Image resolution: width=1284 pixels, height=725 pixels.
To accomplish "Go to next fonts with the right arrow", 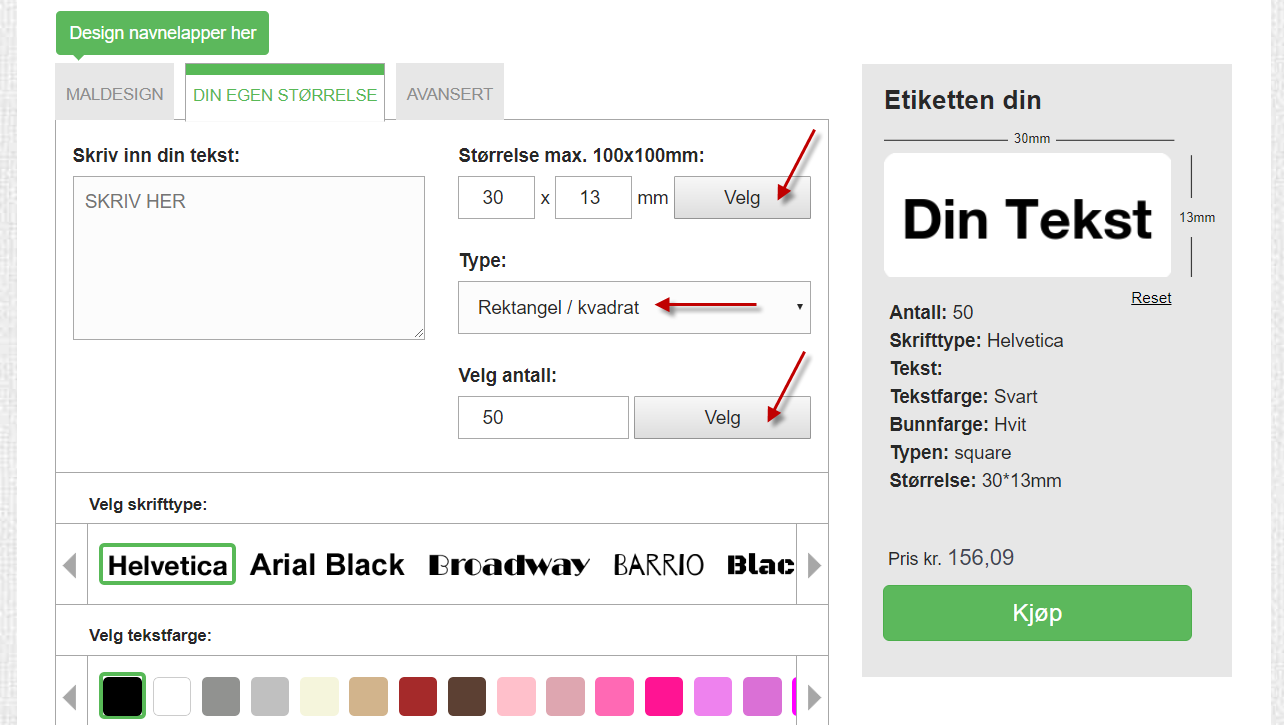I will pos(814,565).
